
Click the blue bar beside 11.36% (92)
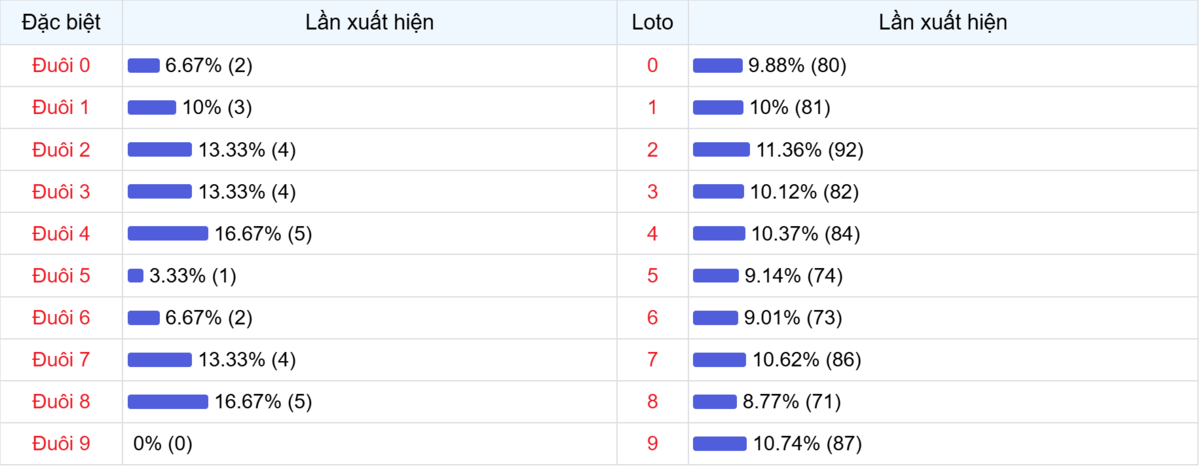[721, 150]
